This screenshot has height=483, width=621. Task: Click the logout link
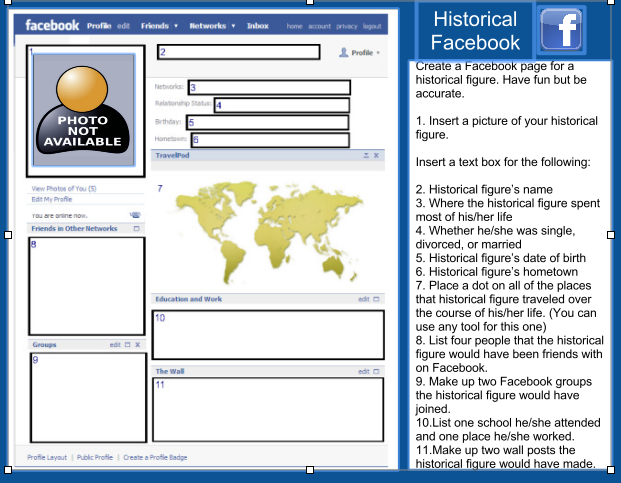372,26
